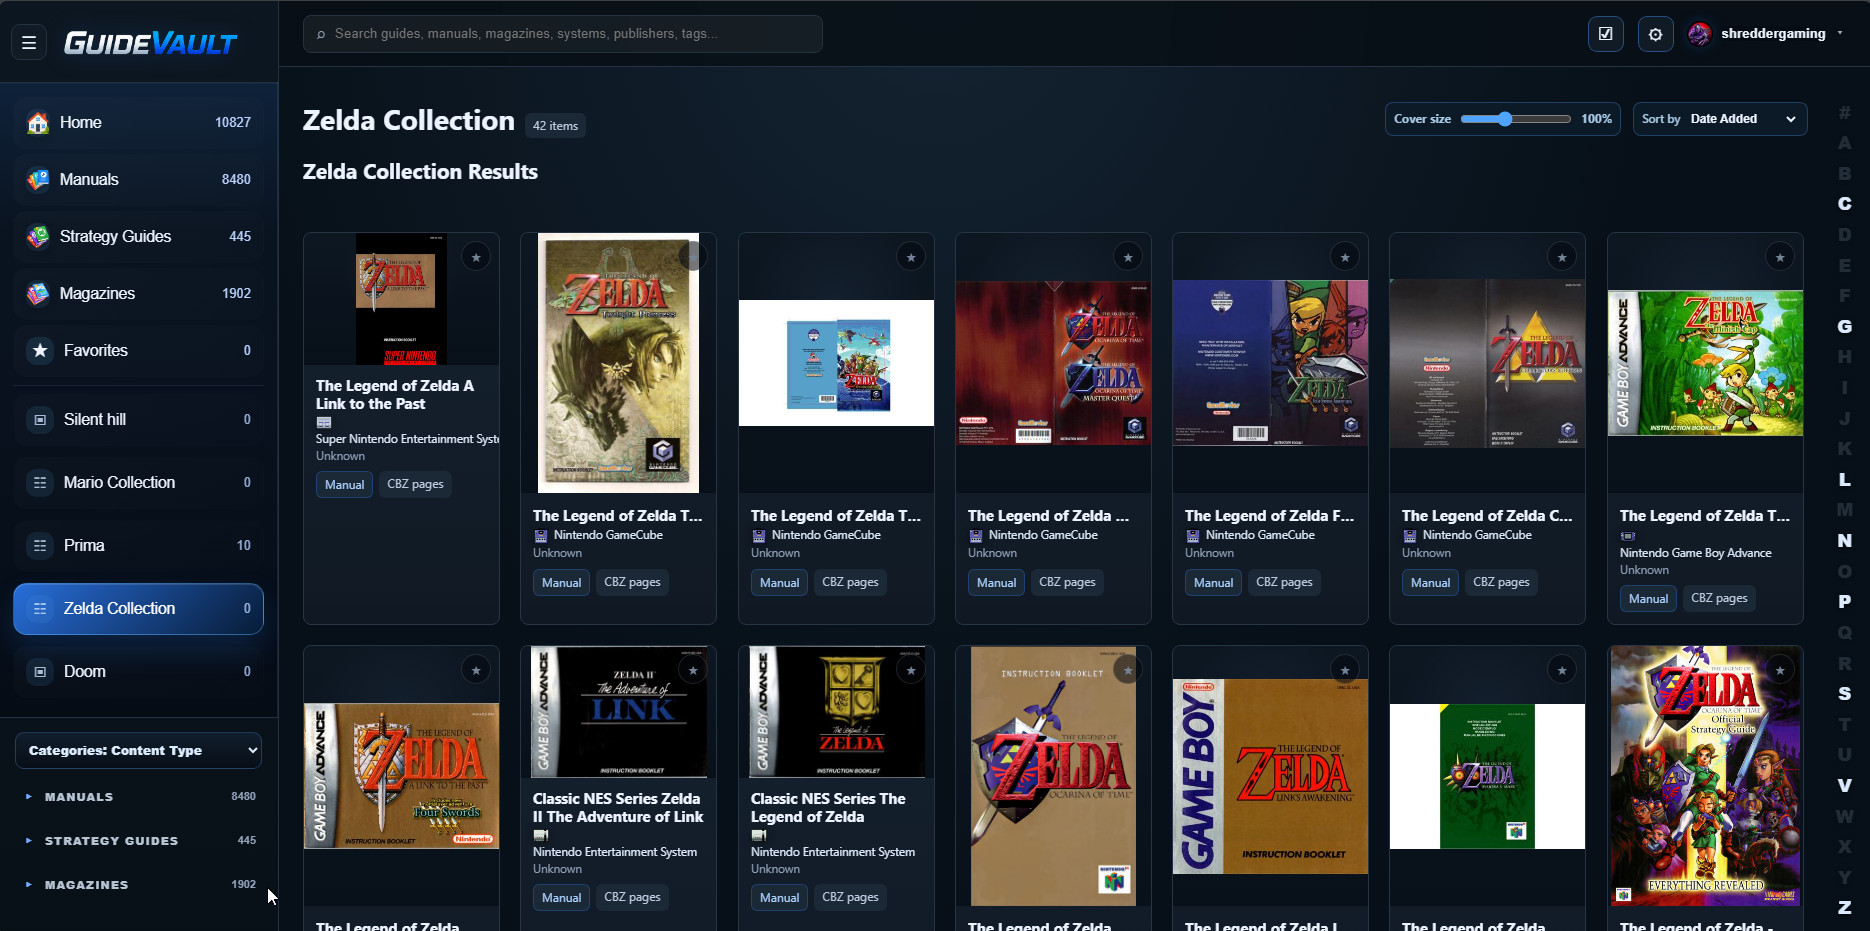Viewport: 1870px width, 931px height.
Task: Open Prima collection in sidebar
Action: (138, 546)
